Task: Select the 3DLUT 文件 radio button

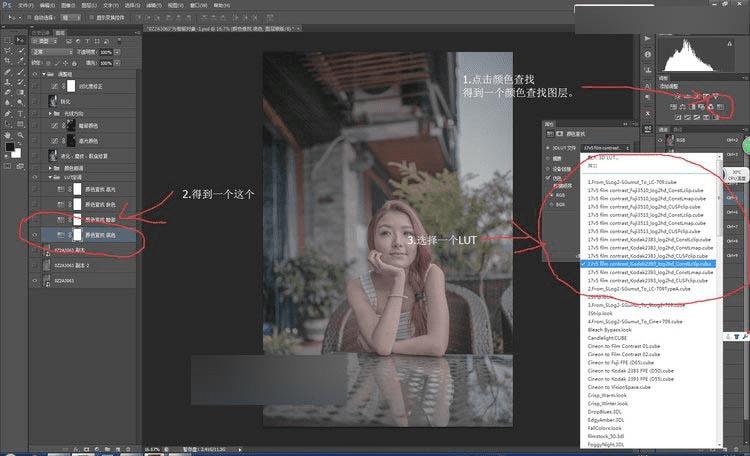Action: pyautogui.click(x=548, y=148)
